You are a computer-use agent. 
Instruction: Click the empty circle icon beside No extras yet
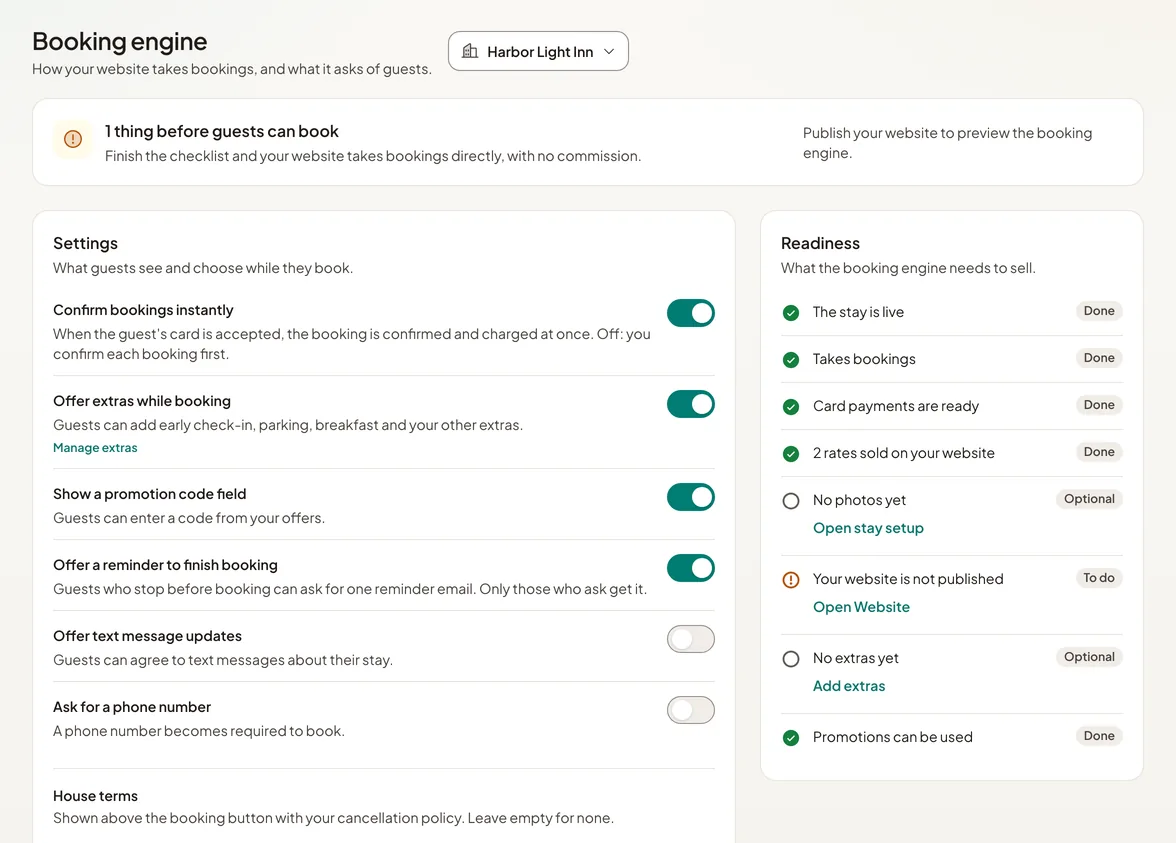(x=790, y=658)
